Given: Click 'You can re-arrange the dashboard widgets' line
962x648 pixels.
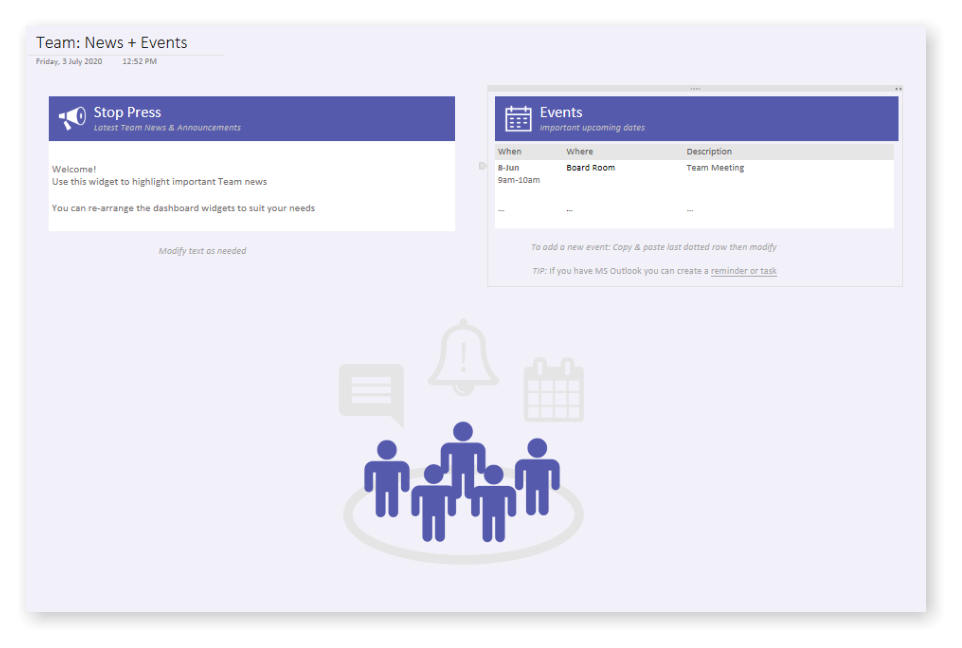Looking at the screenshot, I should (x=183, y=208).
